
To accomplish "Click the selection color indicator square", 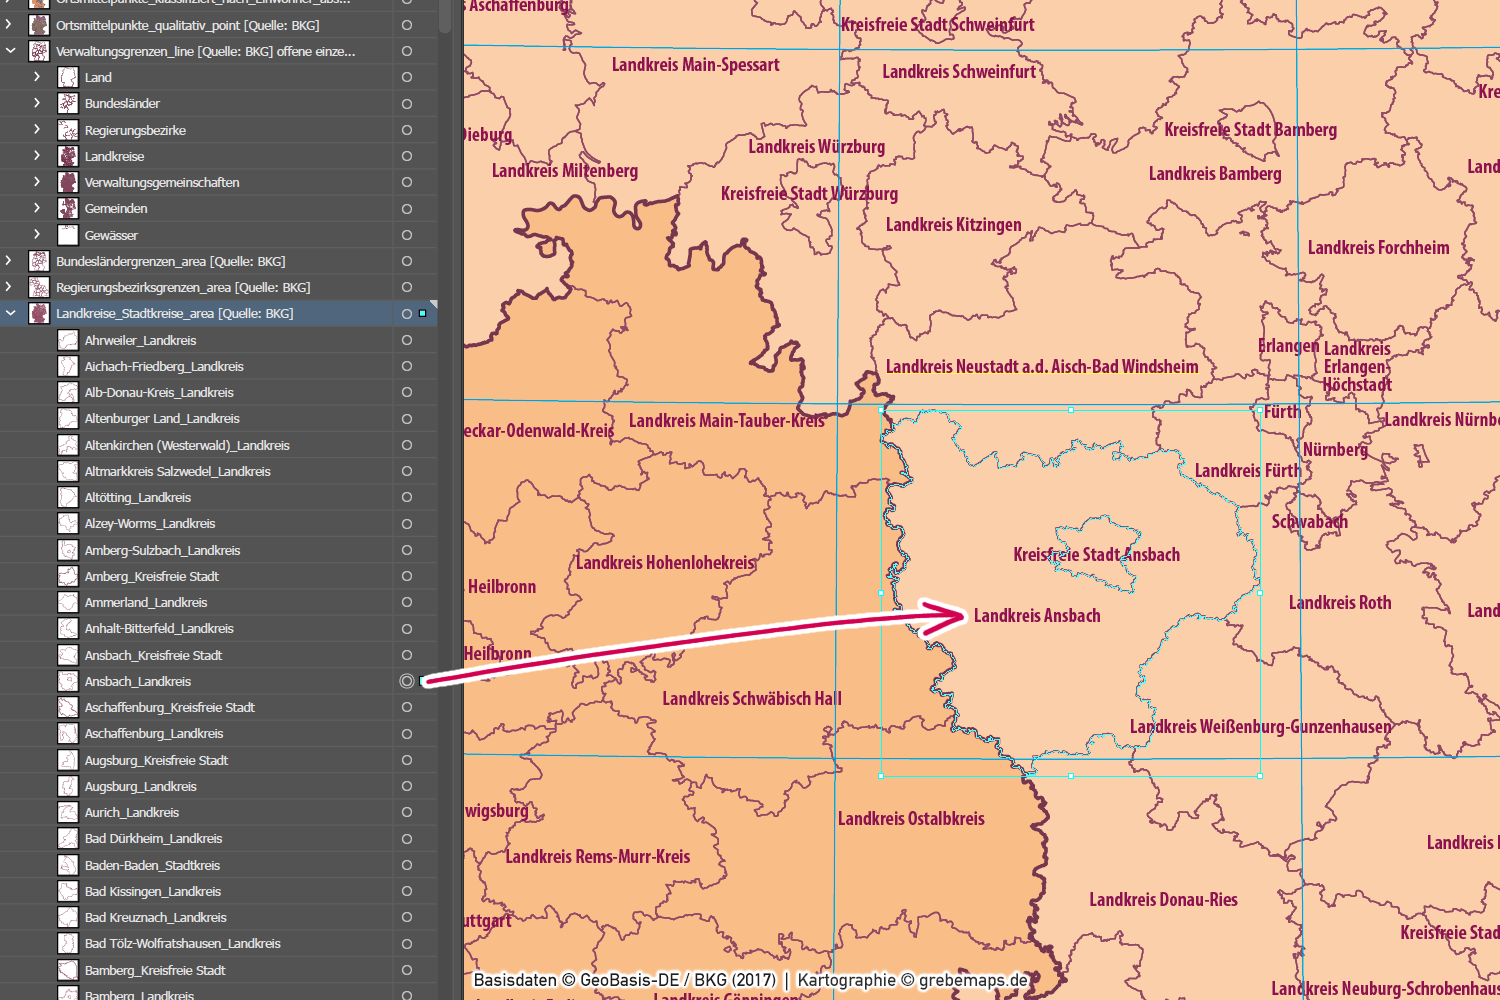I will 423,313.
